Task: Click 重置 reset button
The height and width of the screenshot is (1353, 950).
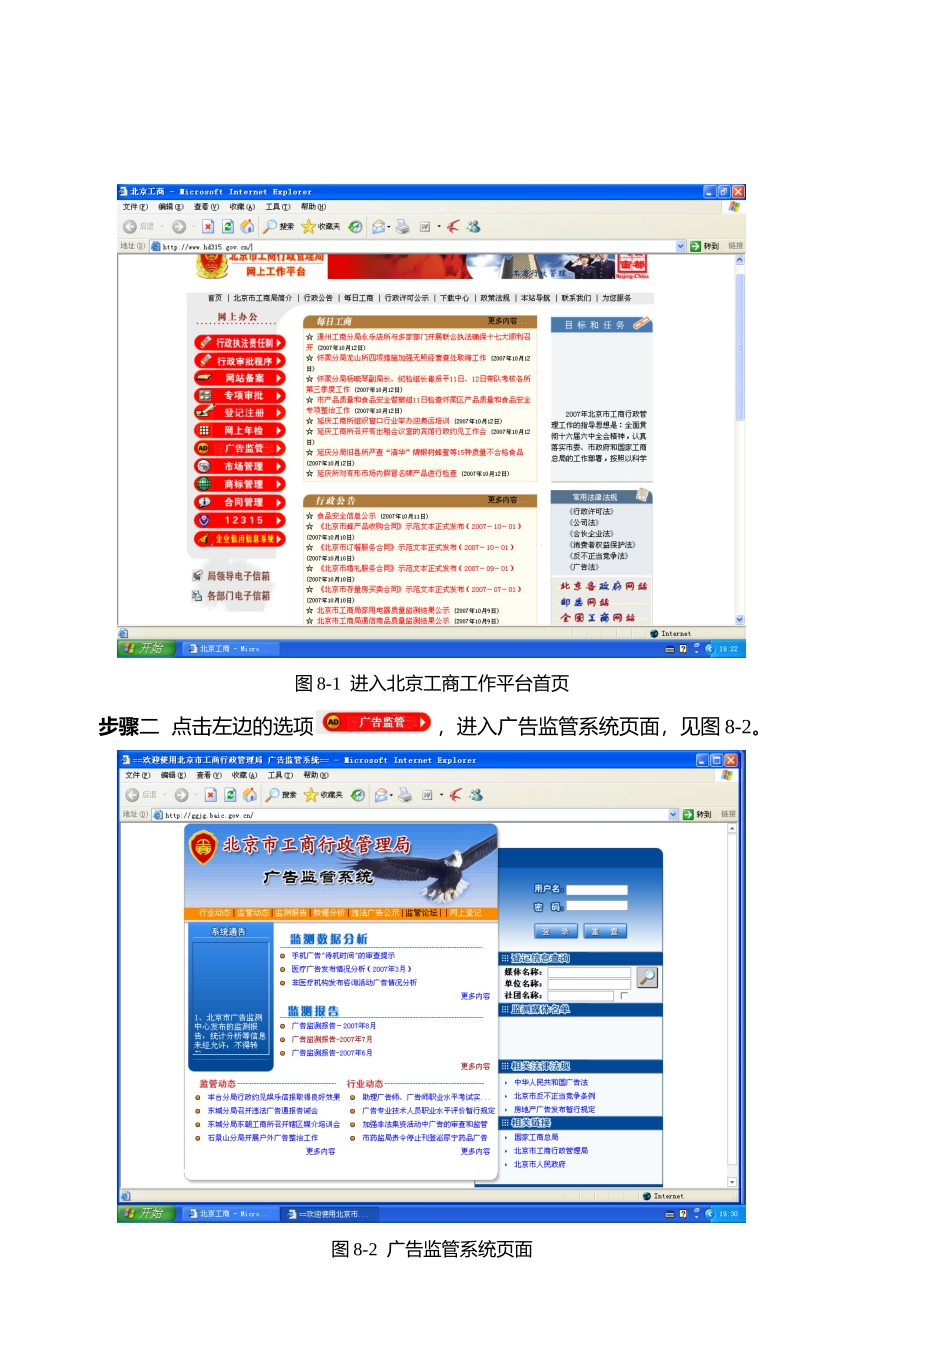Action: click(605, 931)
